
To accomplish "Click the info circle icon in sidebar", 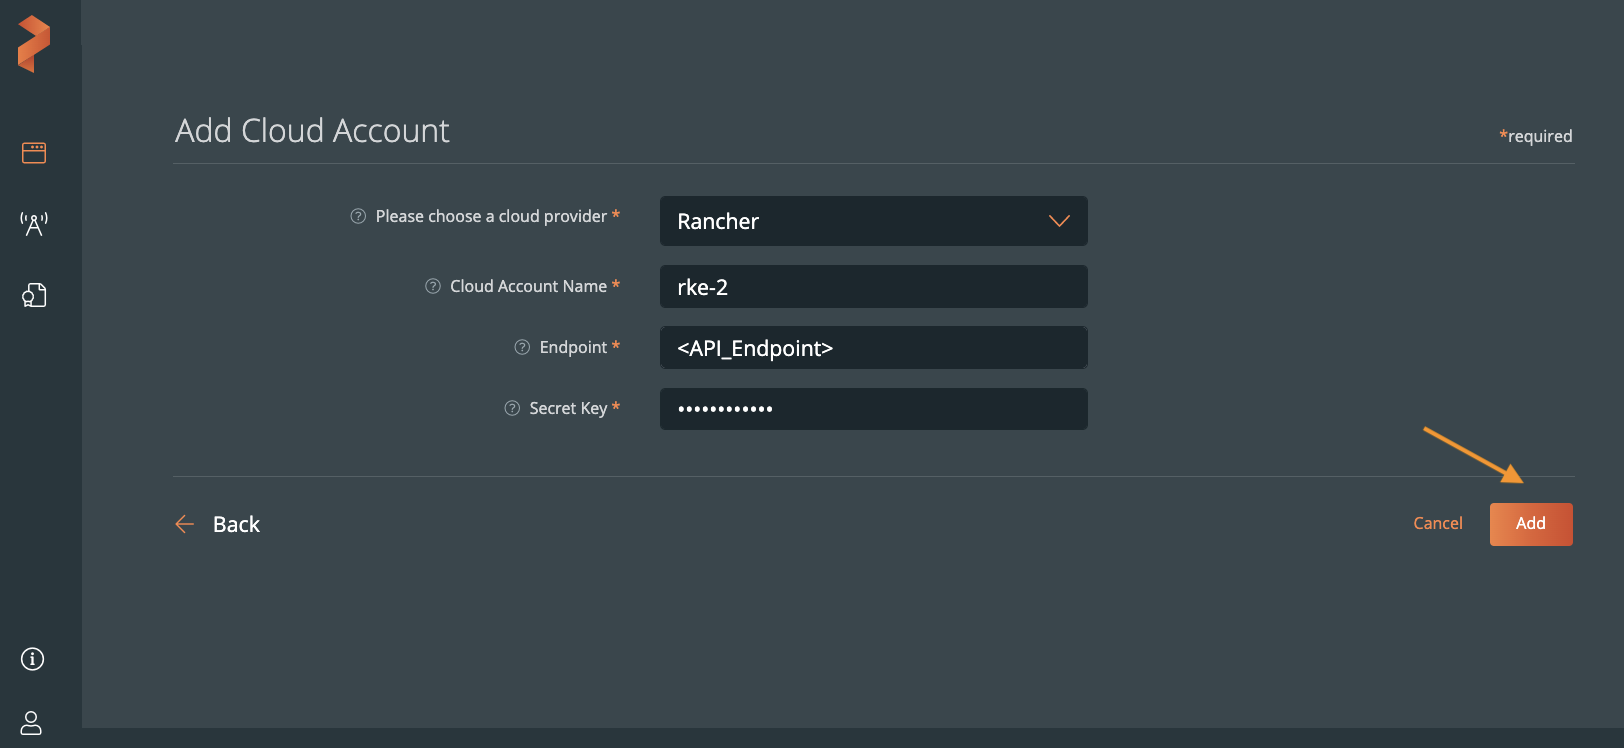I will [x=33, y=659].
